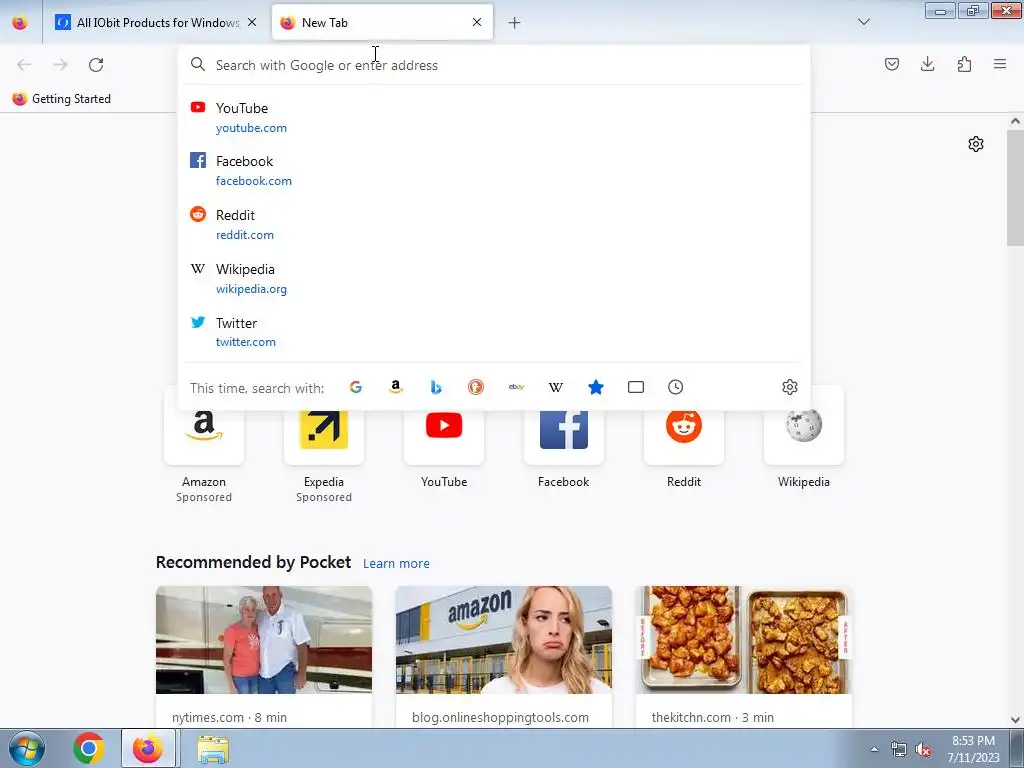This screenshot has height=768, width=1024.
Task: Search open tabs using the tabs icon
Action: (x=636, y=387)
